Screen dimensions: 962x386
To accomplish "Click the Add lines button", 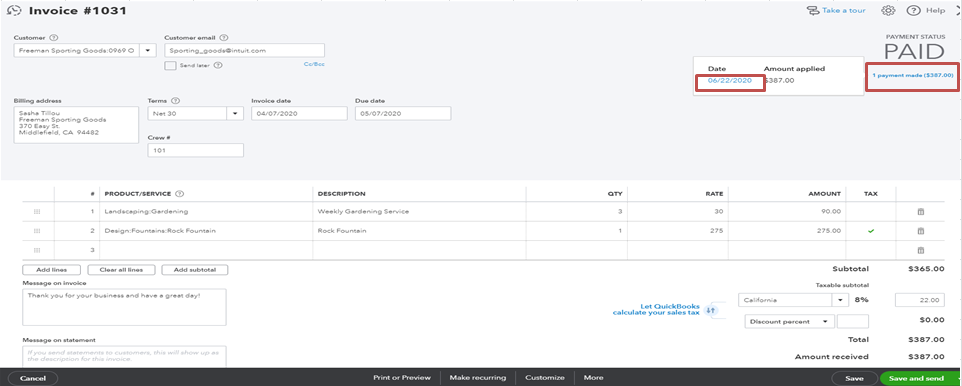I will pos(52,270).
